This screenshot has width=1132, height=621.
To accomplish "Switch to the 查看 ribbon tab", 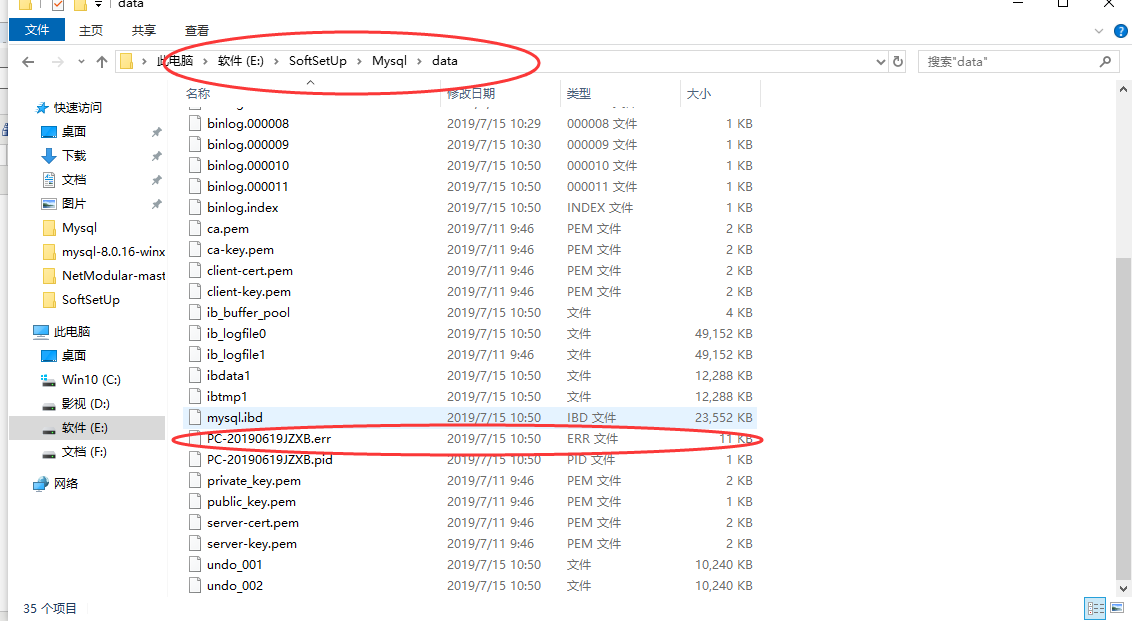I will tap(196, 30).
